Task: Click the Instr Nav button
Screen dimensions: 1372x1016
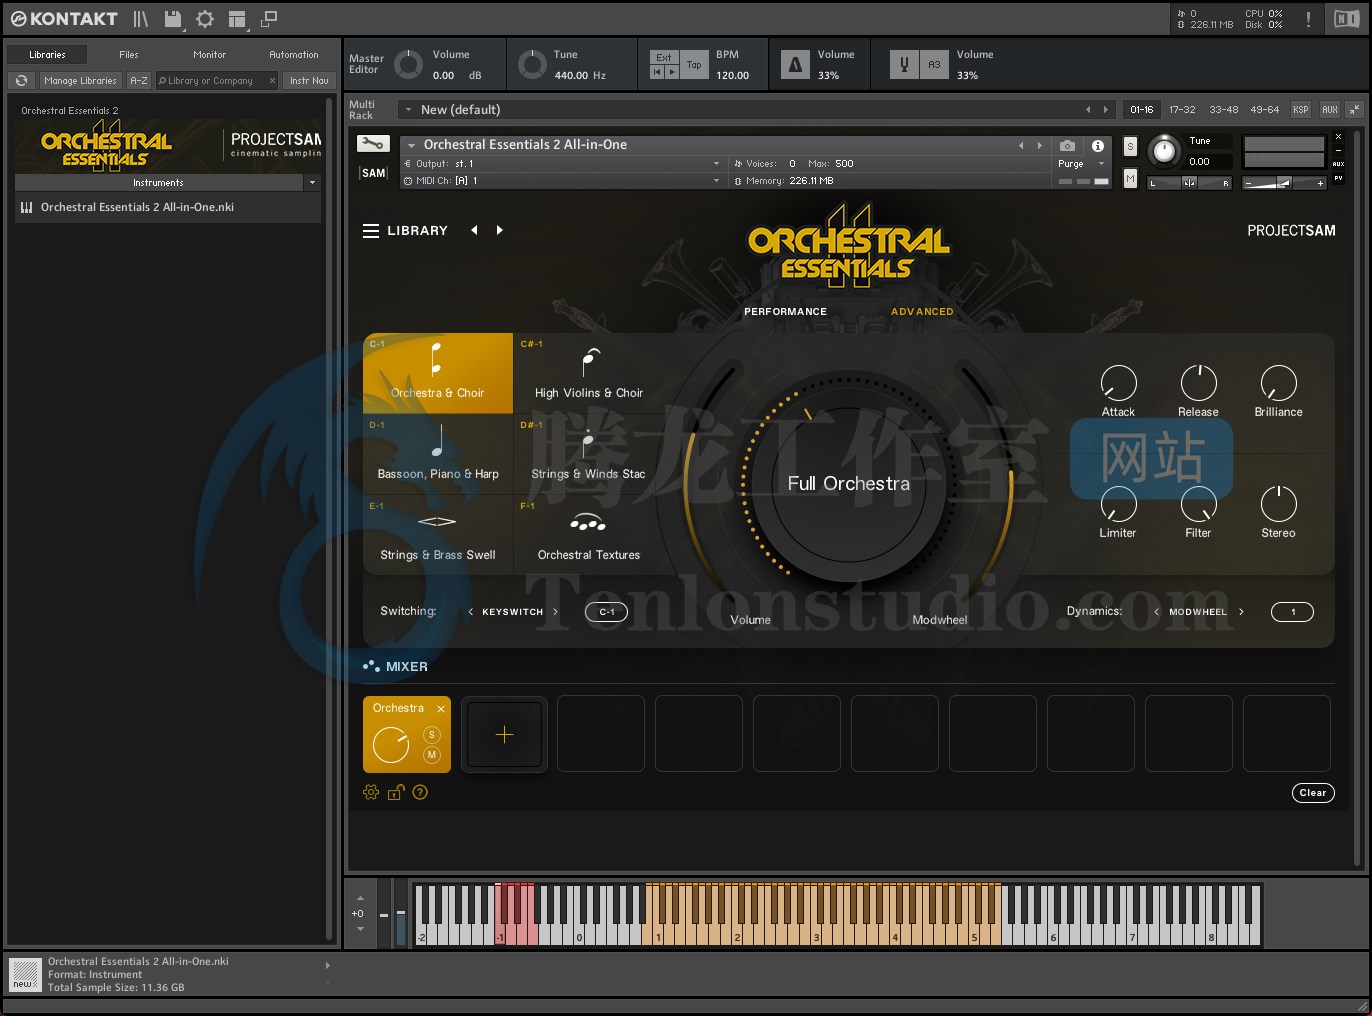Action: [x=309, y=80]
